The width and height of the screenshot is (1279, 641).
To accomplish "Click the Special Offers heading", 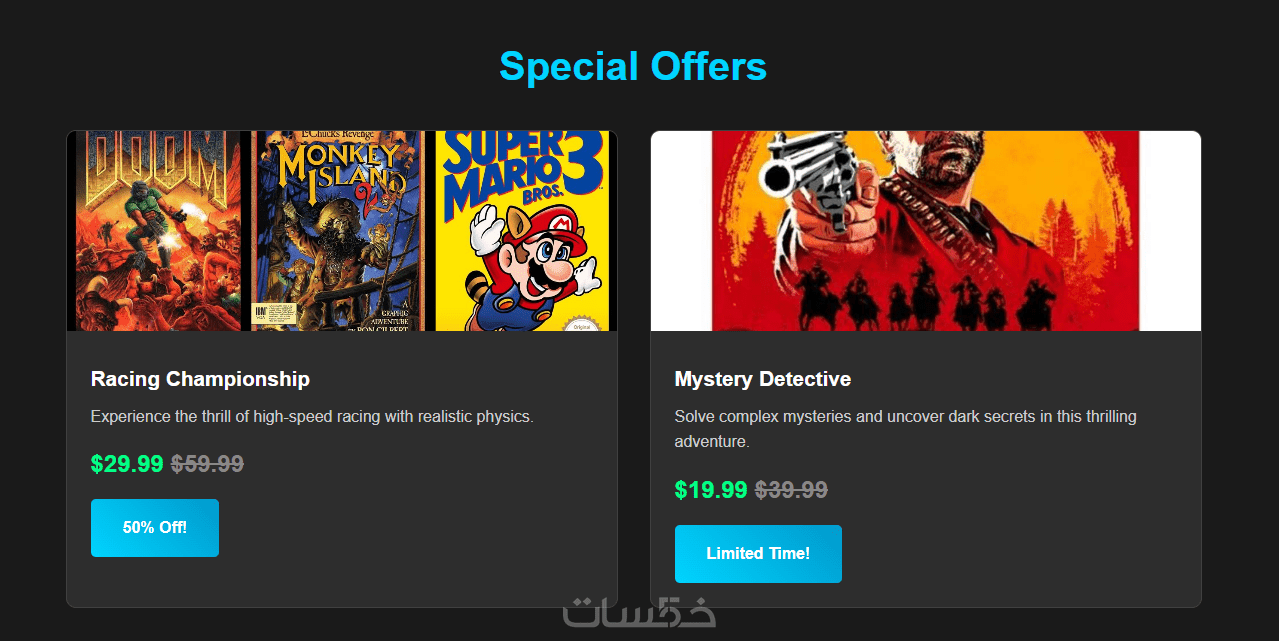I will [632, 66].
